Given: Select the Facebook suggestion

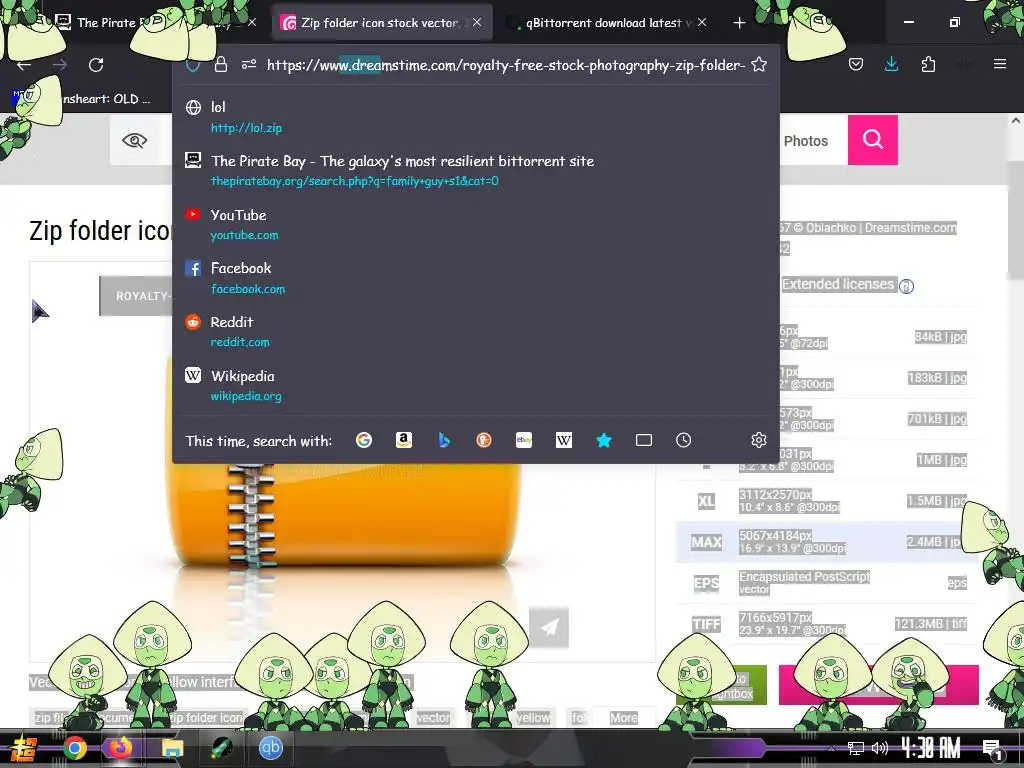Looking at the screenshot, I should coord(475,278).
